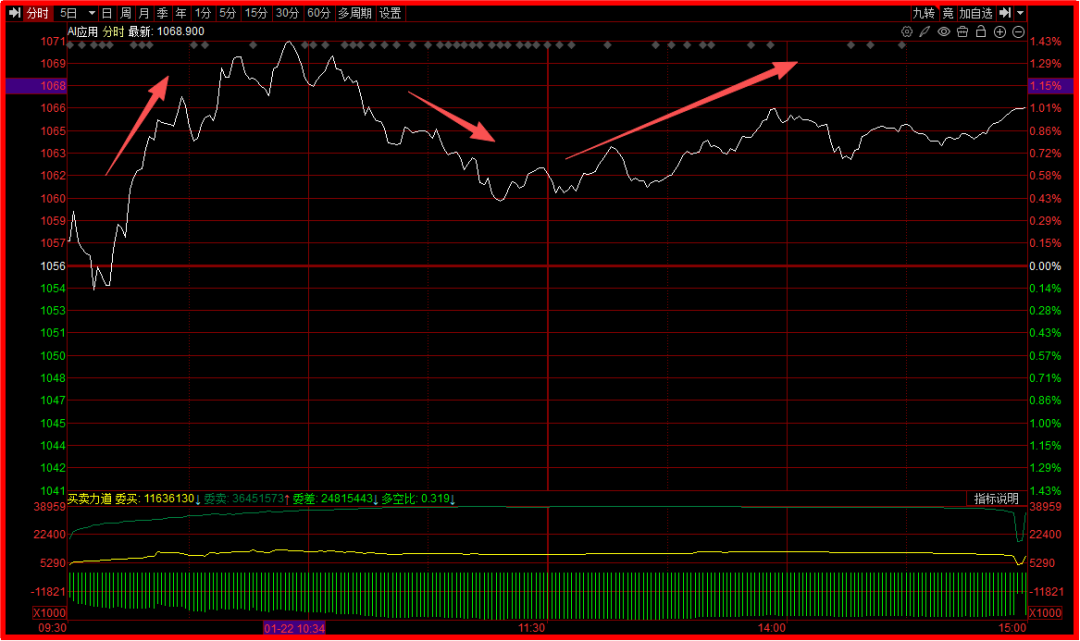1080x641 pixels.
Task: Switch to the 60分 timeframe tab
Action: pos(319,13)
